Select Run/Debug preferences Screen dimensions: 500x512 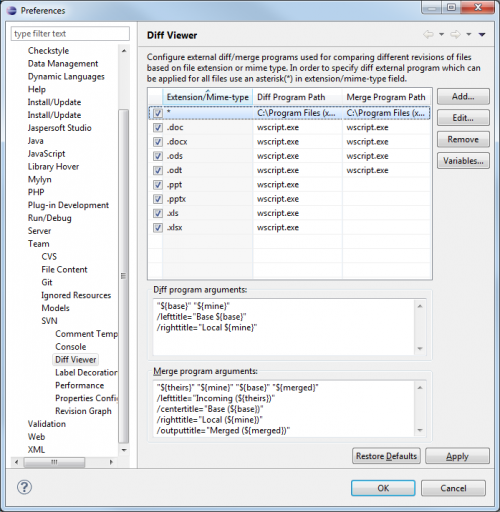coord(50,218)
